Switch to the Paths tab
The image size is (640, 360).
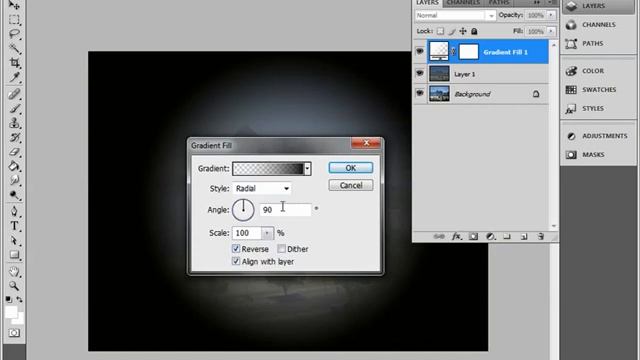pyautogui.click(x=499, y=3)
